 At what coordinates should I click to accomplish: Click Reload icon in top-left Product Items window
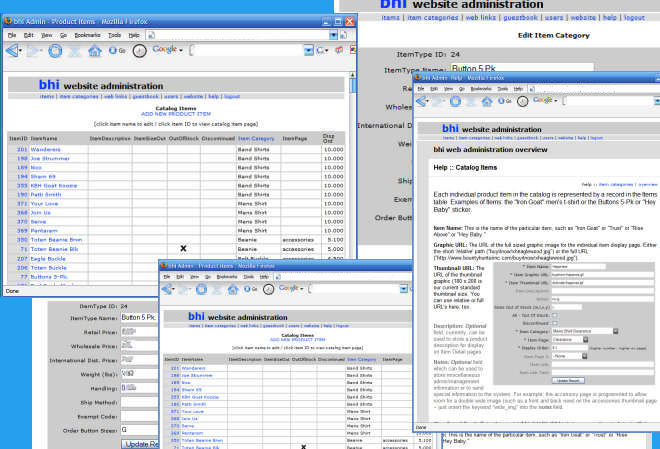coord(55,51)
